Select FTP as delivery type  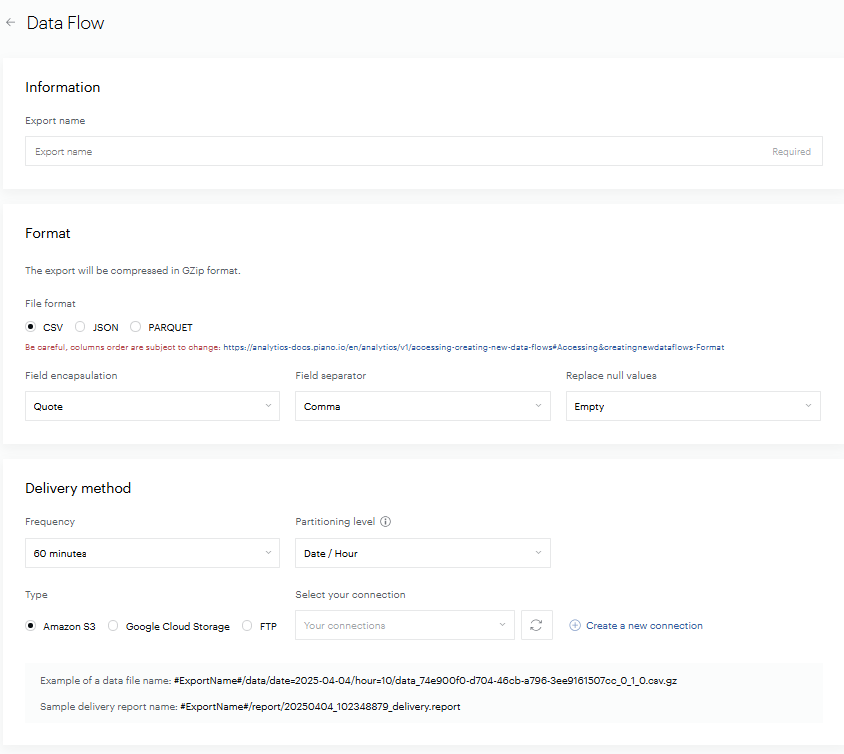pyautogui.click(x=248, y=626)
